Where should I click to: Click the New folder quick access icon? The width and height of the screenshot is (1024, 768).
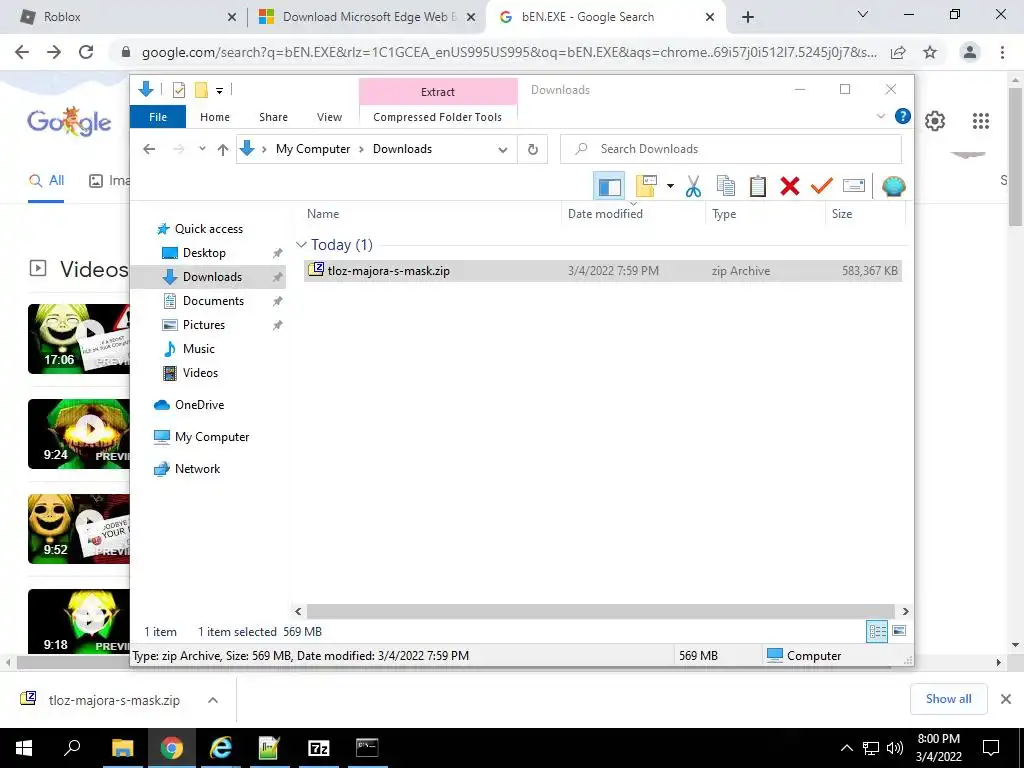tap(201, 90)
